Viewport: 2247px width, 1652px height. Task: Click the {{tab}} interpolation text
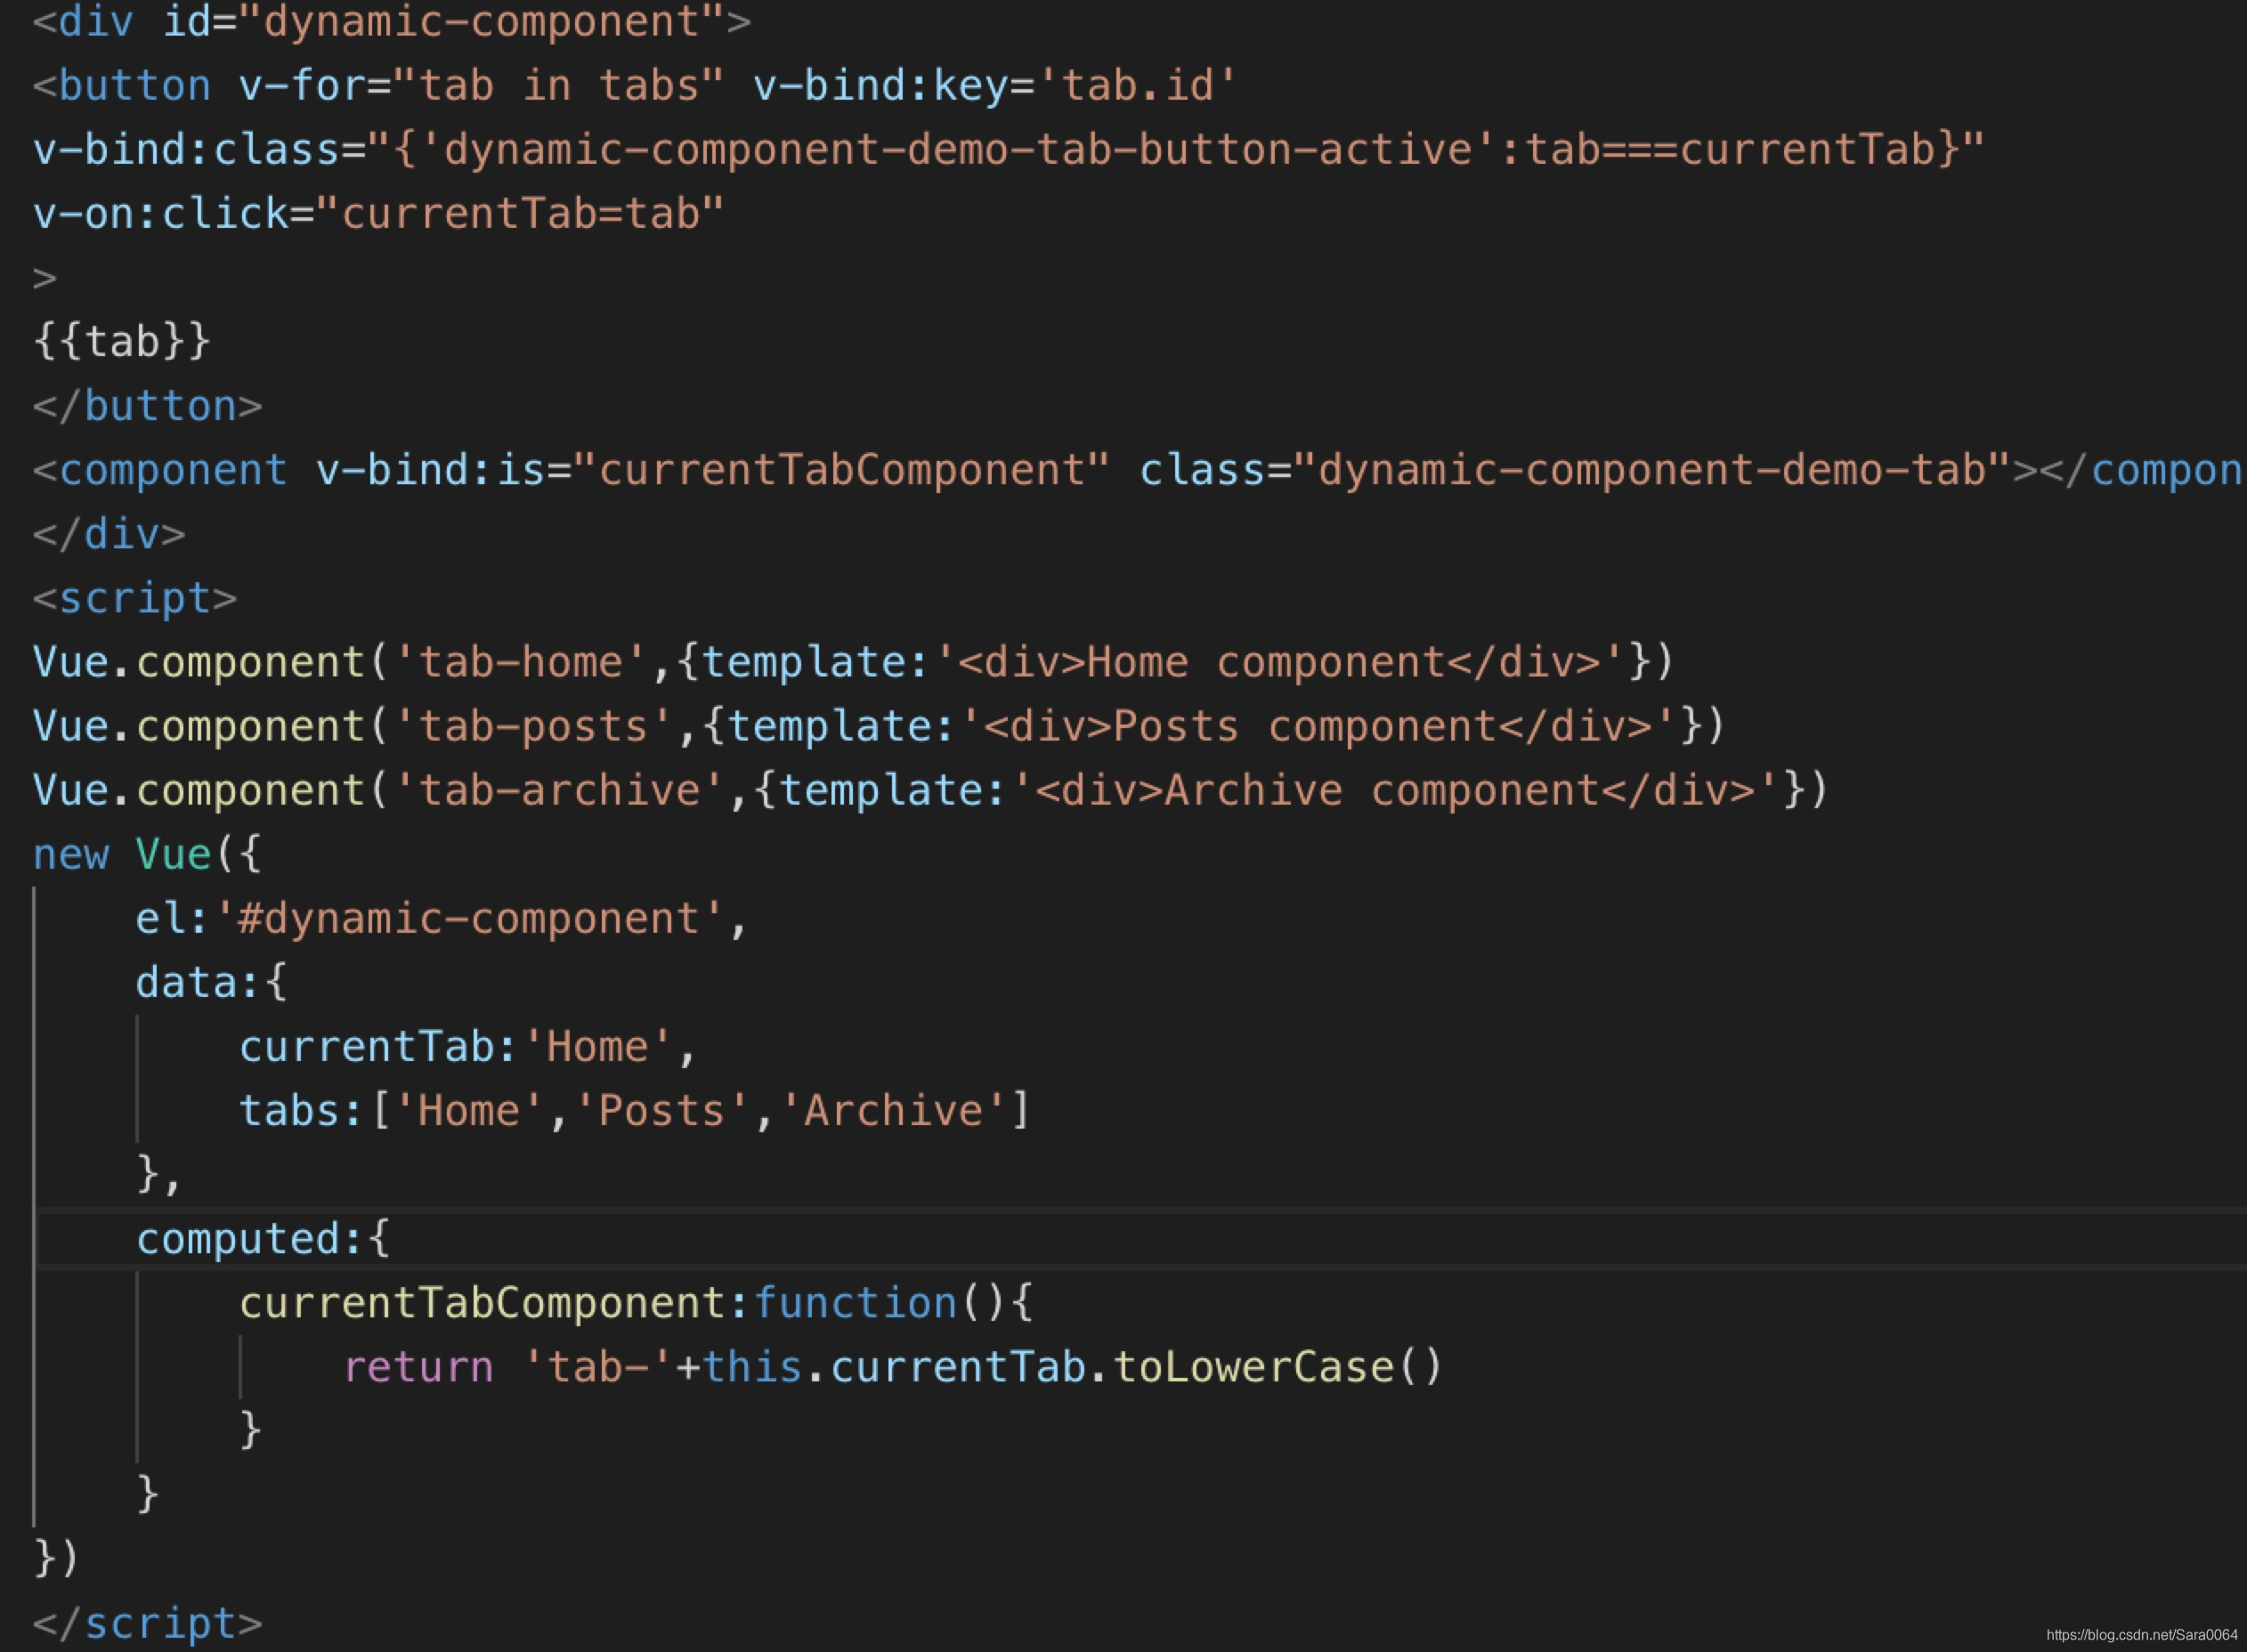tap(122, 342)
